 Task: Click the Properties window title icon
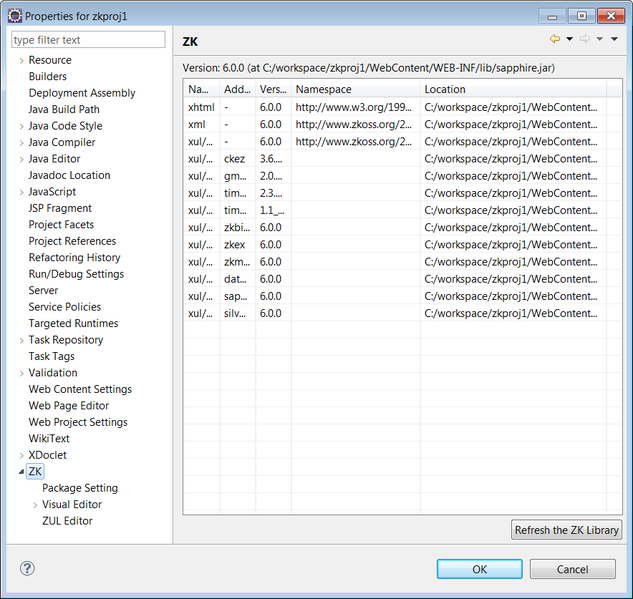15,16
